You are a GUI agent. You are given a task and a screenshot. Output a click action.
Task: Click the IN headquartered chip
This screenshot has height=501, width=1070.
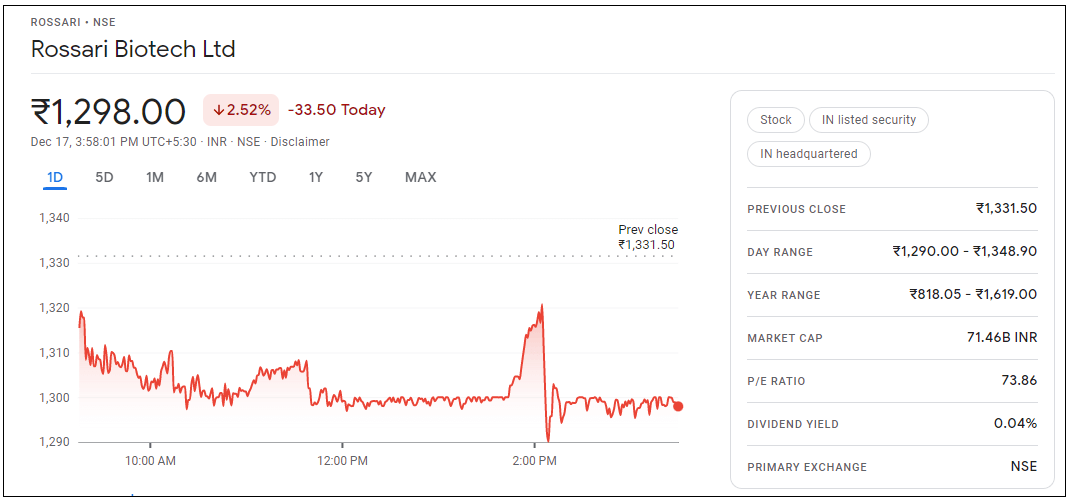pyautogui.click(x=809, y=154)
